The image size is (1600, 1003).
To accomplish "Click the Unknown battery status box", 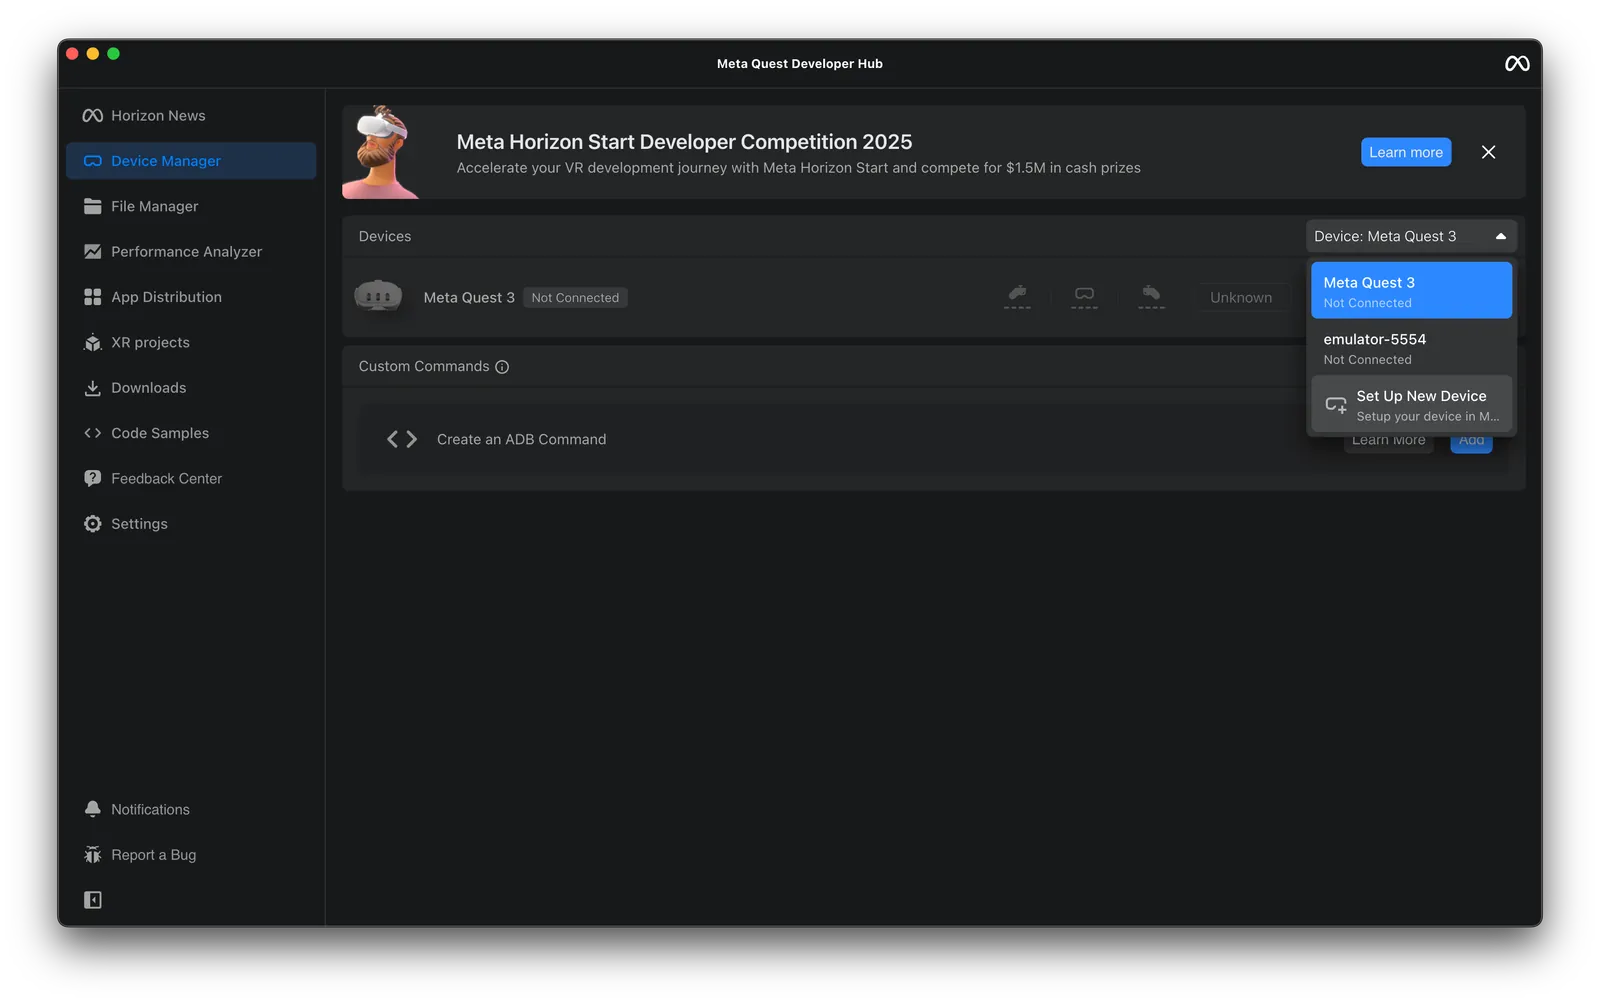I will (x=1241, y=297).
